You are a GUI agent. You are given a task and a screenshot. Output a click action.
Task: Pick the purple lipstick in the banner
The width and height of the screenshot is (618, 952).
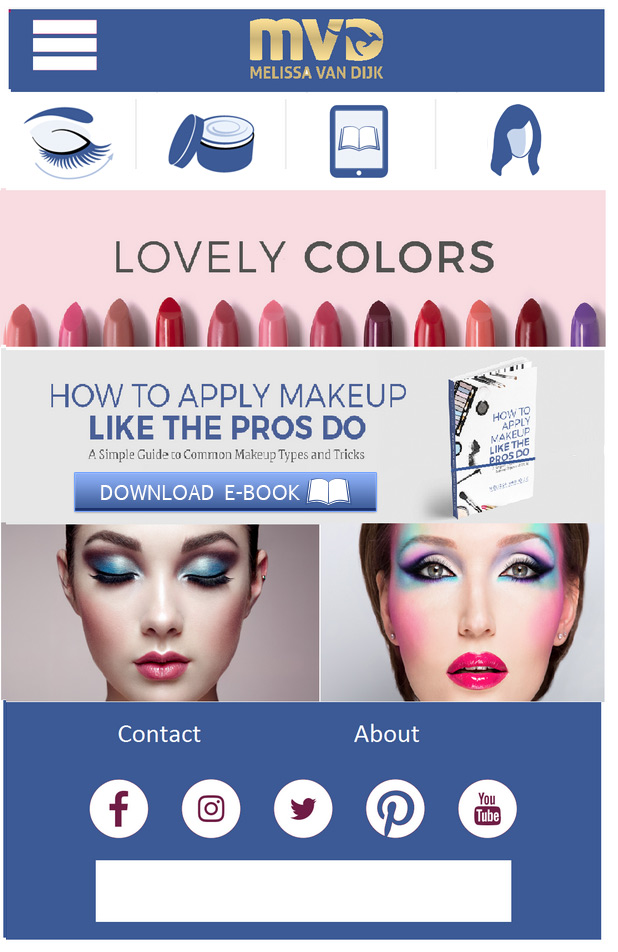(584, 325)
